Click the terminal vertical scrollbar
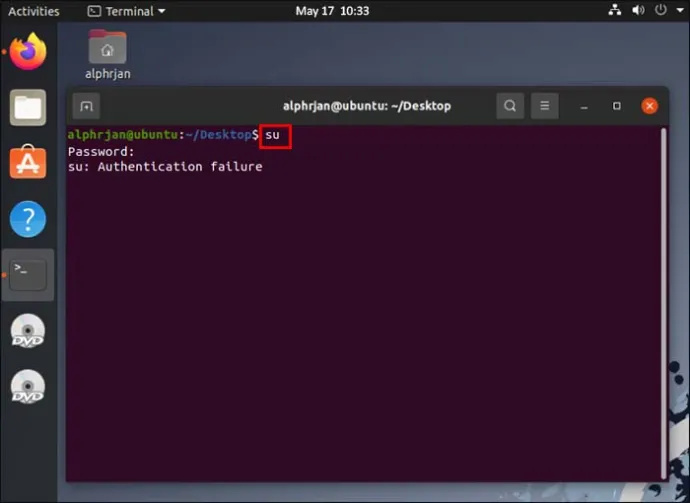This screenshot has height=503, width=690. pyautogui.click(x=664, y=304)
